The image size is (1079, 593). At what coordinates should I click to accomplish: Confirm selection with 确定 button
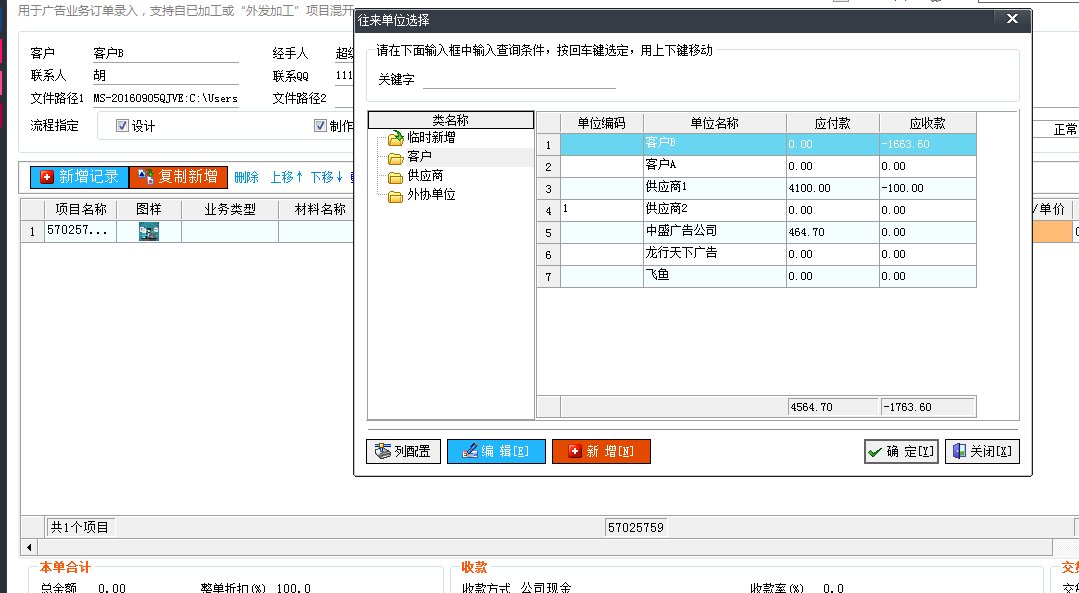tap(901, 452)
